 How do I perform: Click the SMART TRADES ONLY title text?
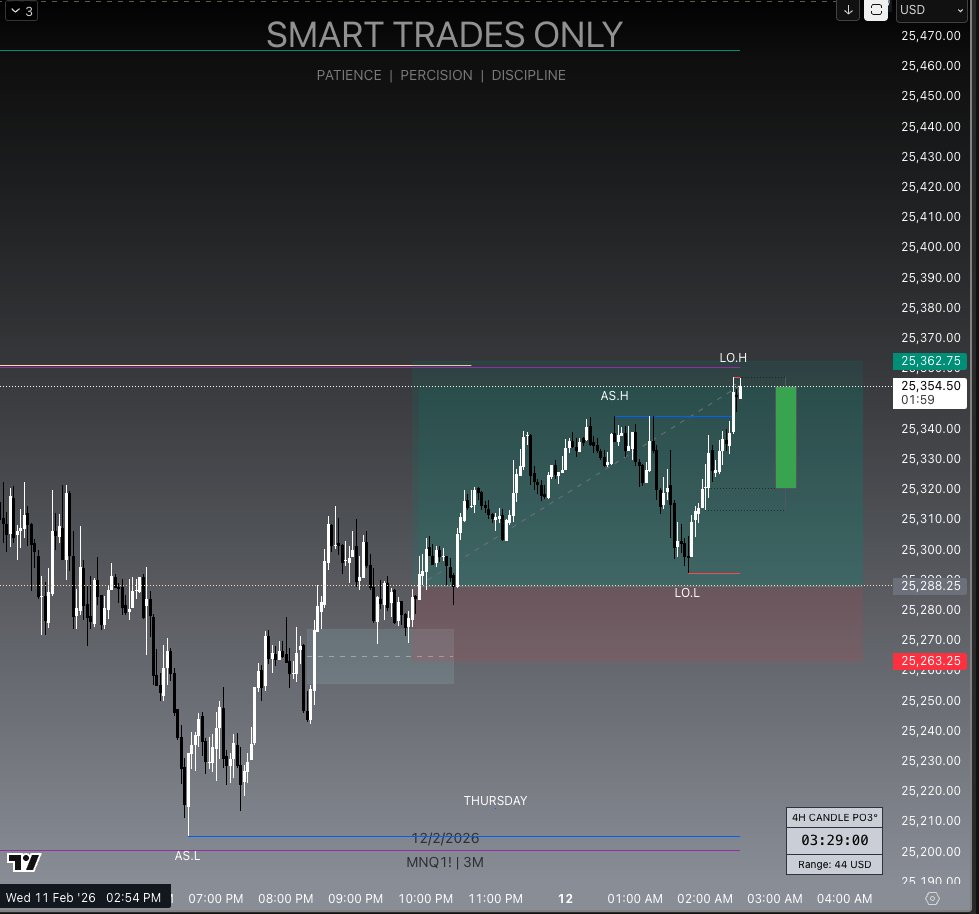click(445, 35)
